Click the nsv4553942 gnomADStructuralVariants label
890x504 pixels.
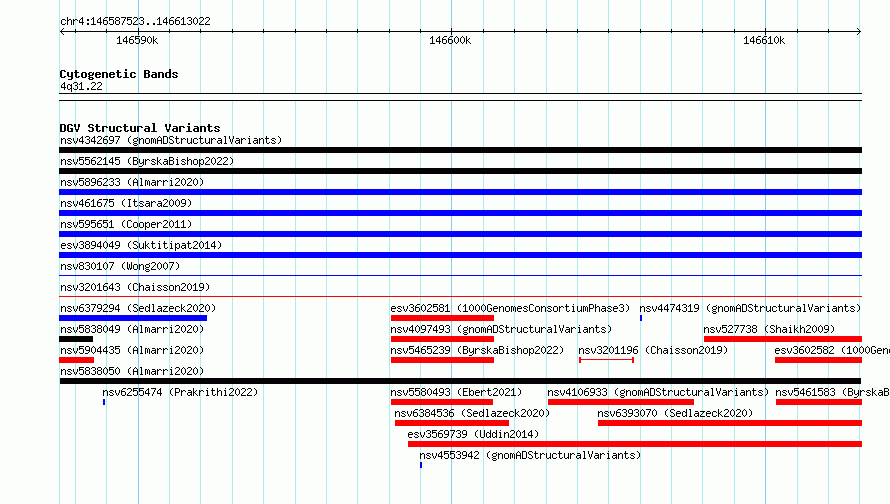click(x=530, y=455)
